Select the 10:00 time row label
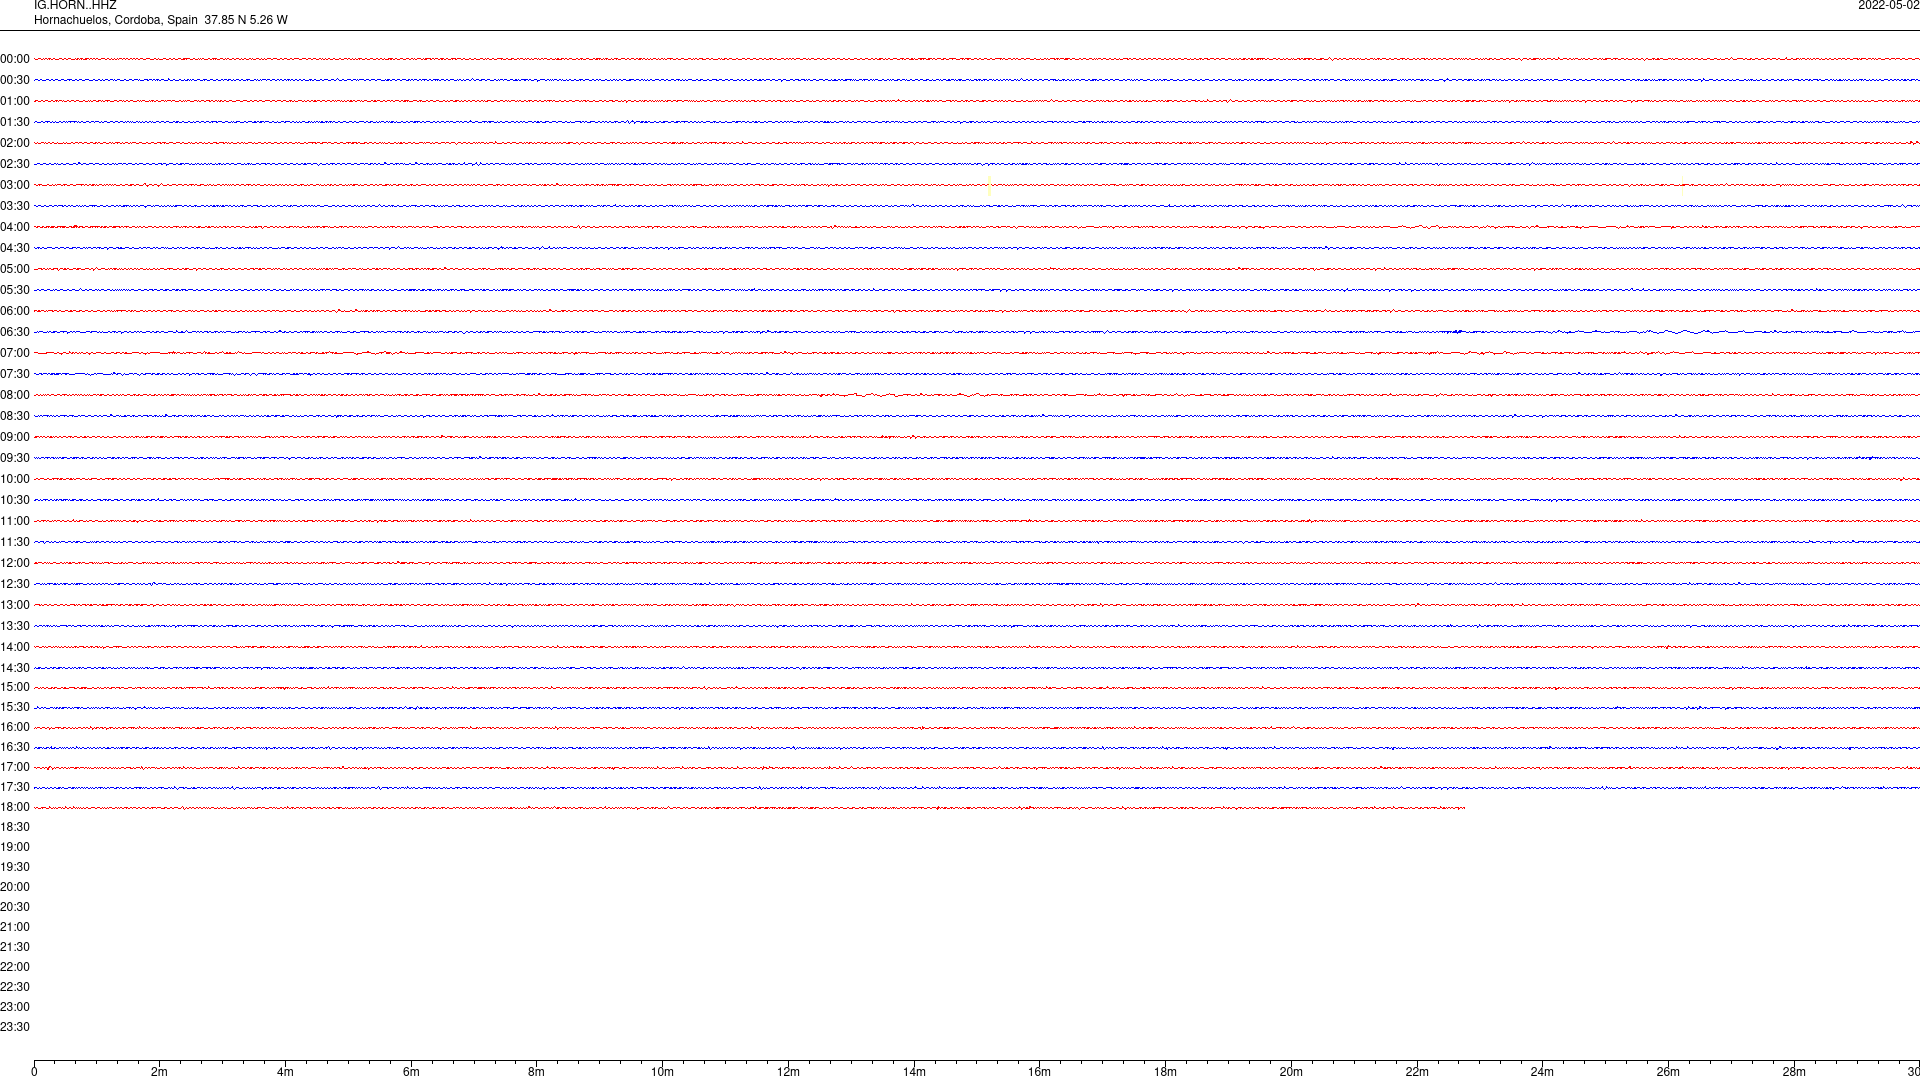1920x1080 pixels. coord(15,479)
